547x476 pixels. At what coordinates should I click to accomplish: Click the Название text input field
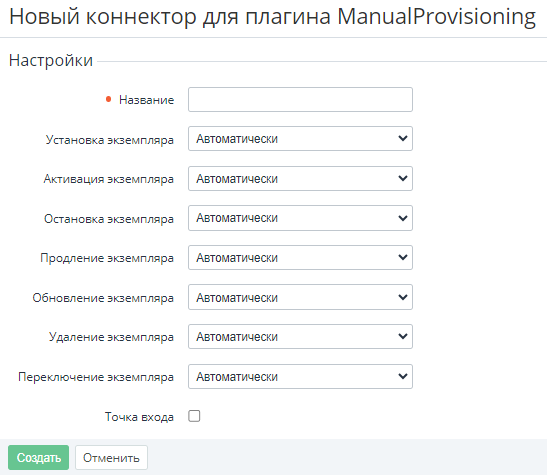coord(300,100)
